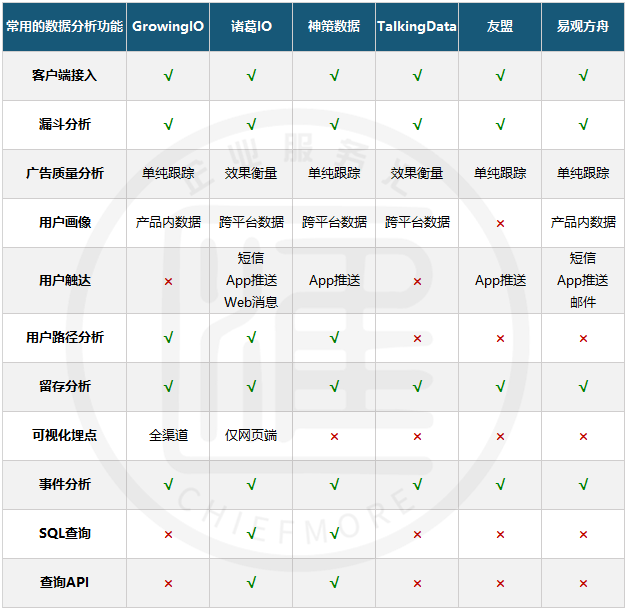Click the green check for 神策数据 用户路径分析
627x610 pixels.
point(334,338)
